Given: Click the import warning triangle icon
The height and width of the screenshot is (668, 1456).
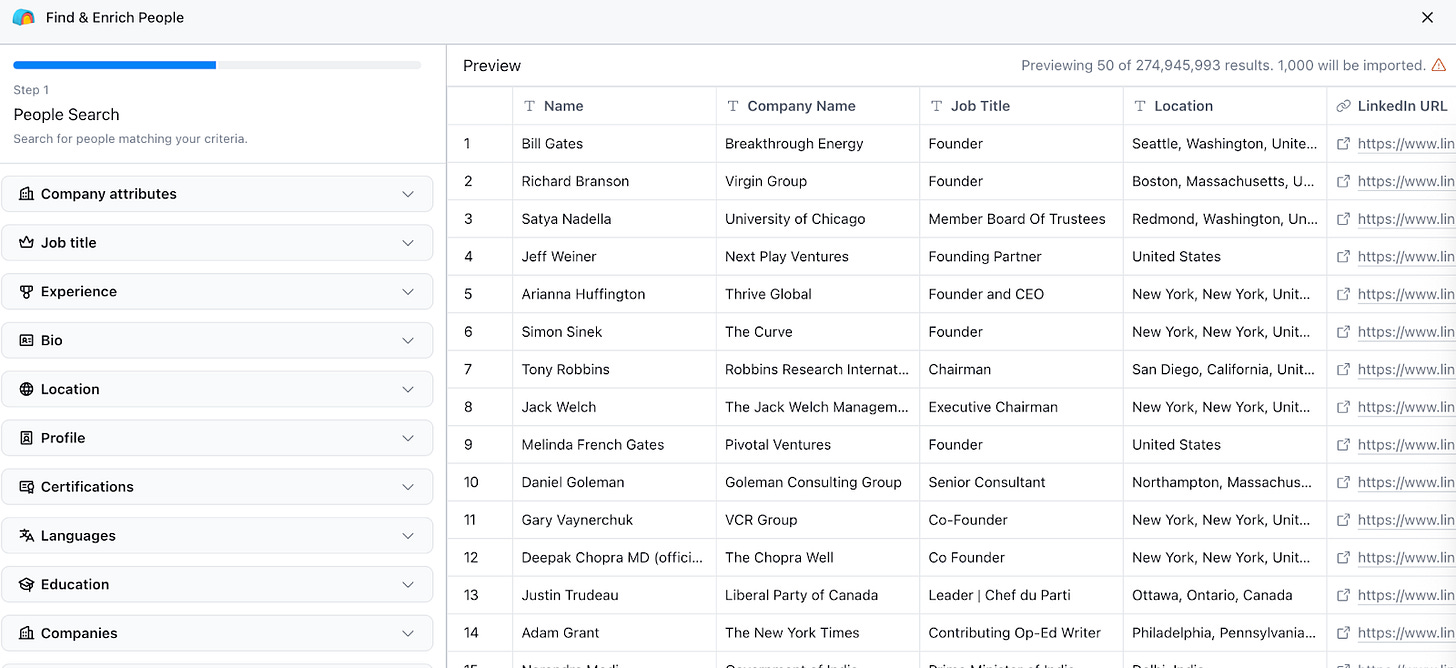Looking at the screenshot, I should tap(1438, 65).
